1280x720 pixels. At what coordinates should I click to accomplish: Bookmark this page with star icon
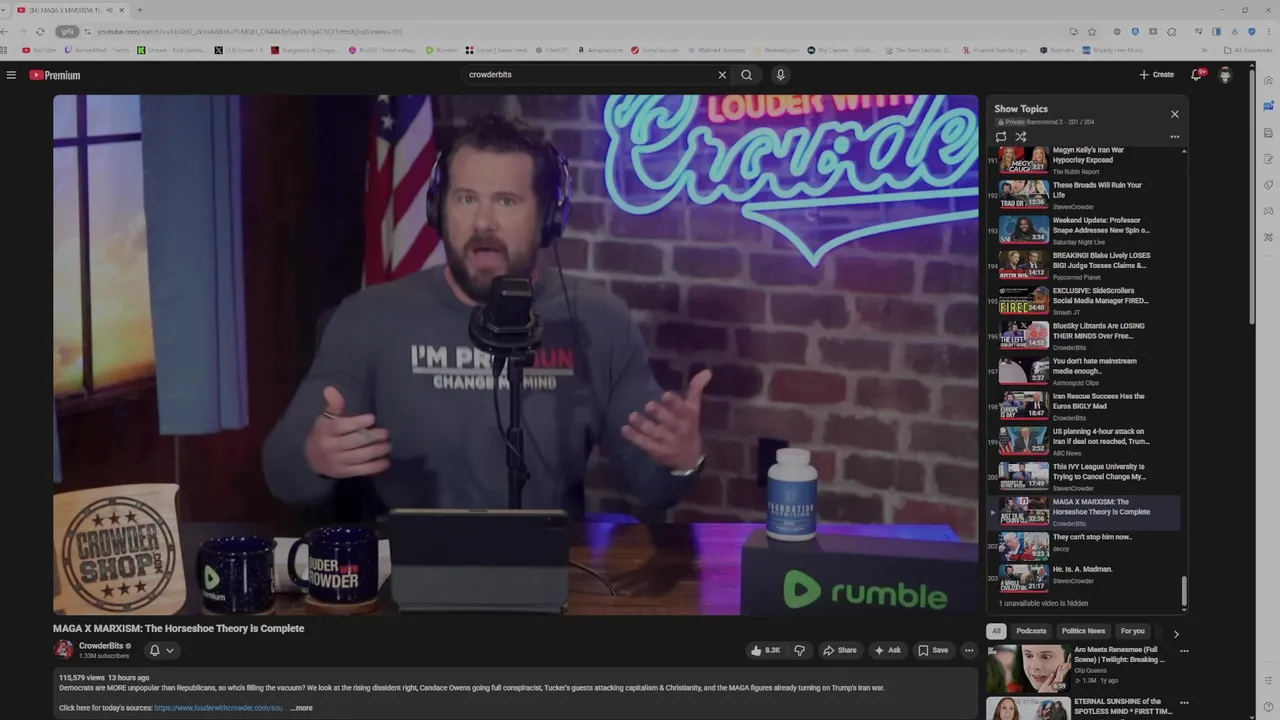[1092, 31]
